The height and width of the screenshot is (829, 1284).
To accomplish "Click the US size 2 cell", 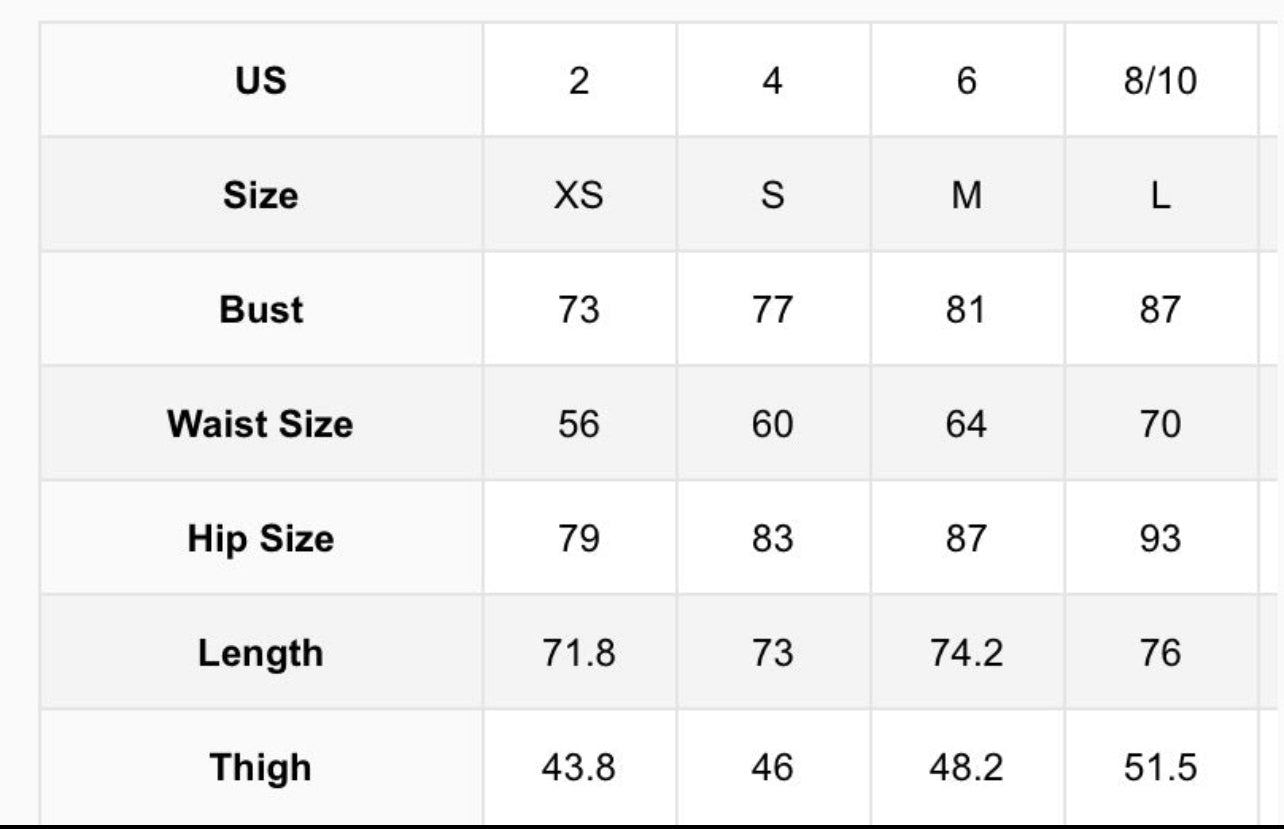I will click(579, 81).
